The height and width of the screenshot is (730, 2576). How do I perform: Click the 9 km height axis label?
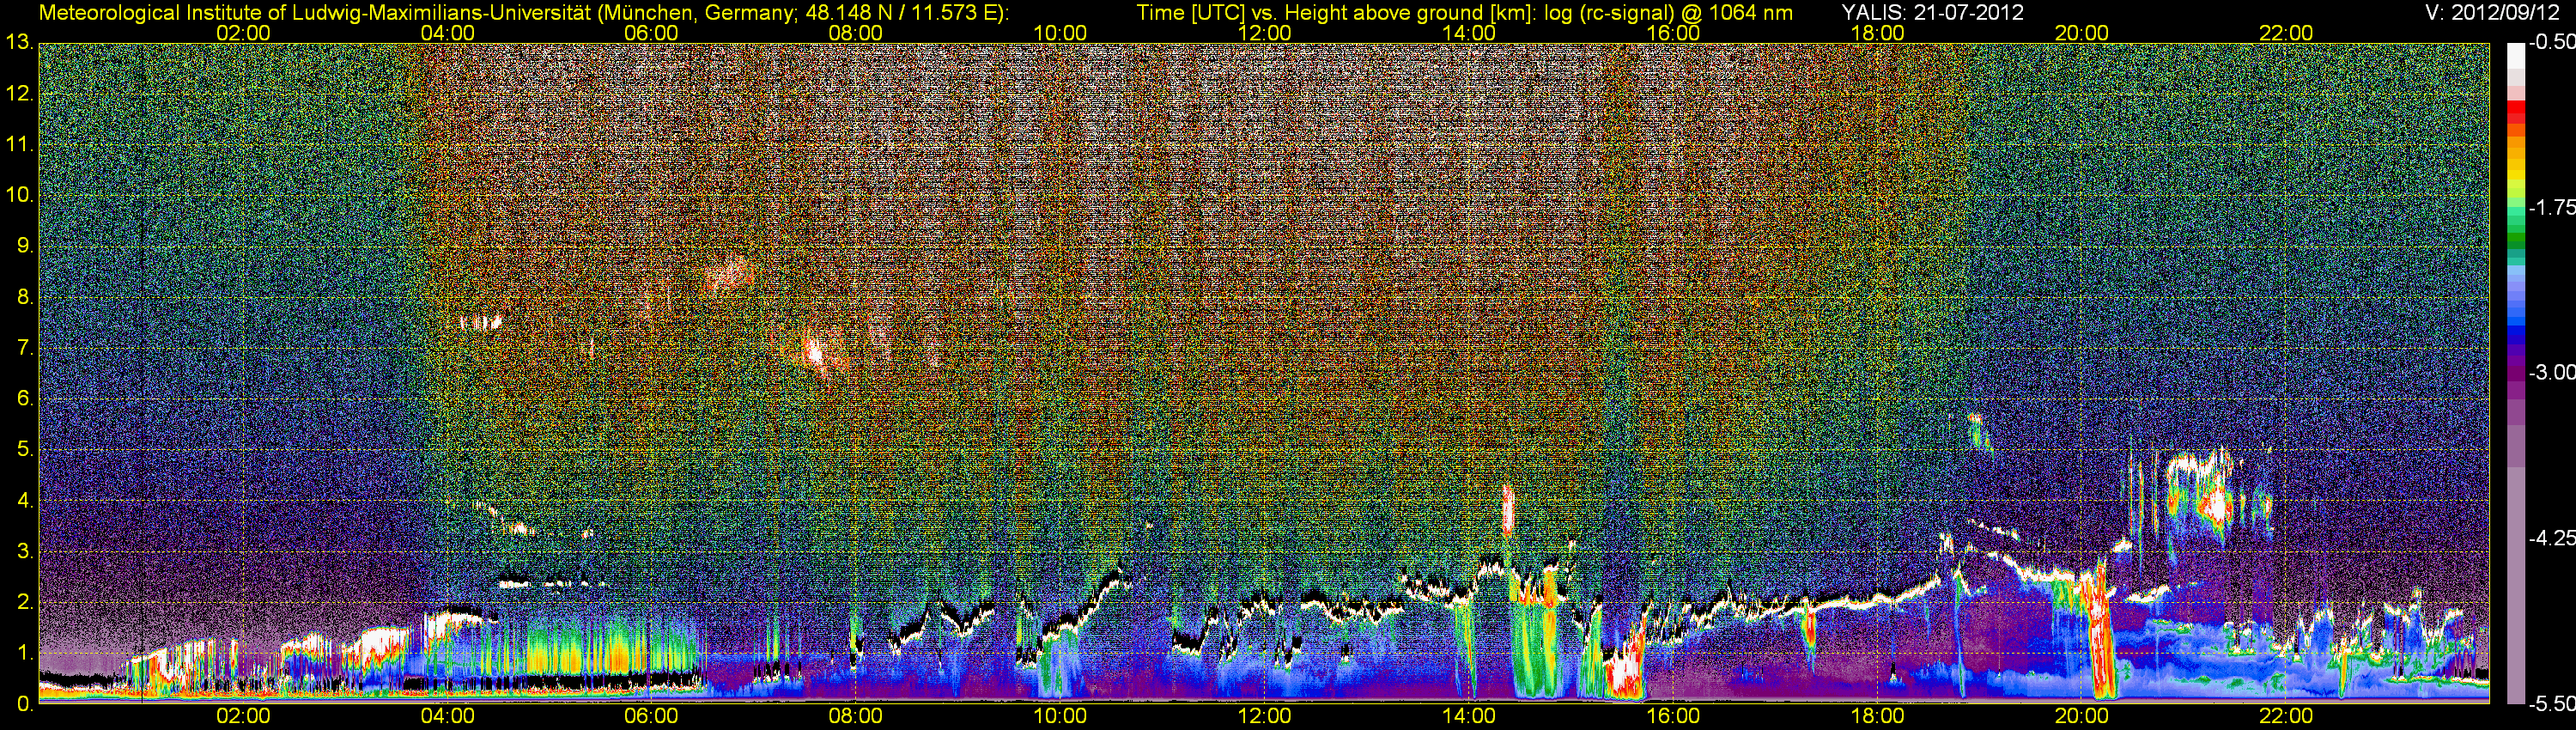coord(25,246)
